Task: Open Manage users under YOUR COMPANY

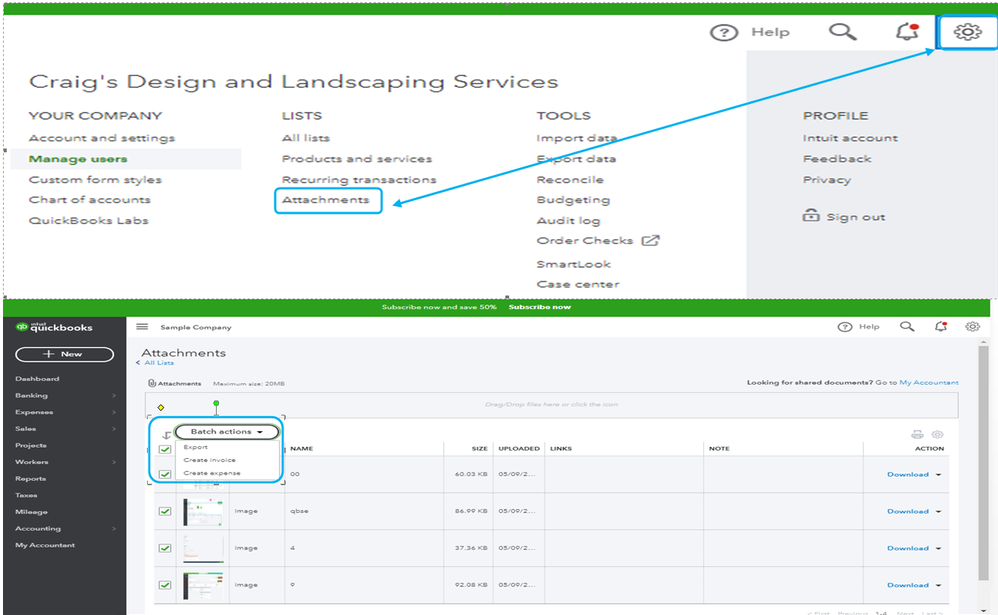Action: point(78,159)
